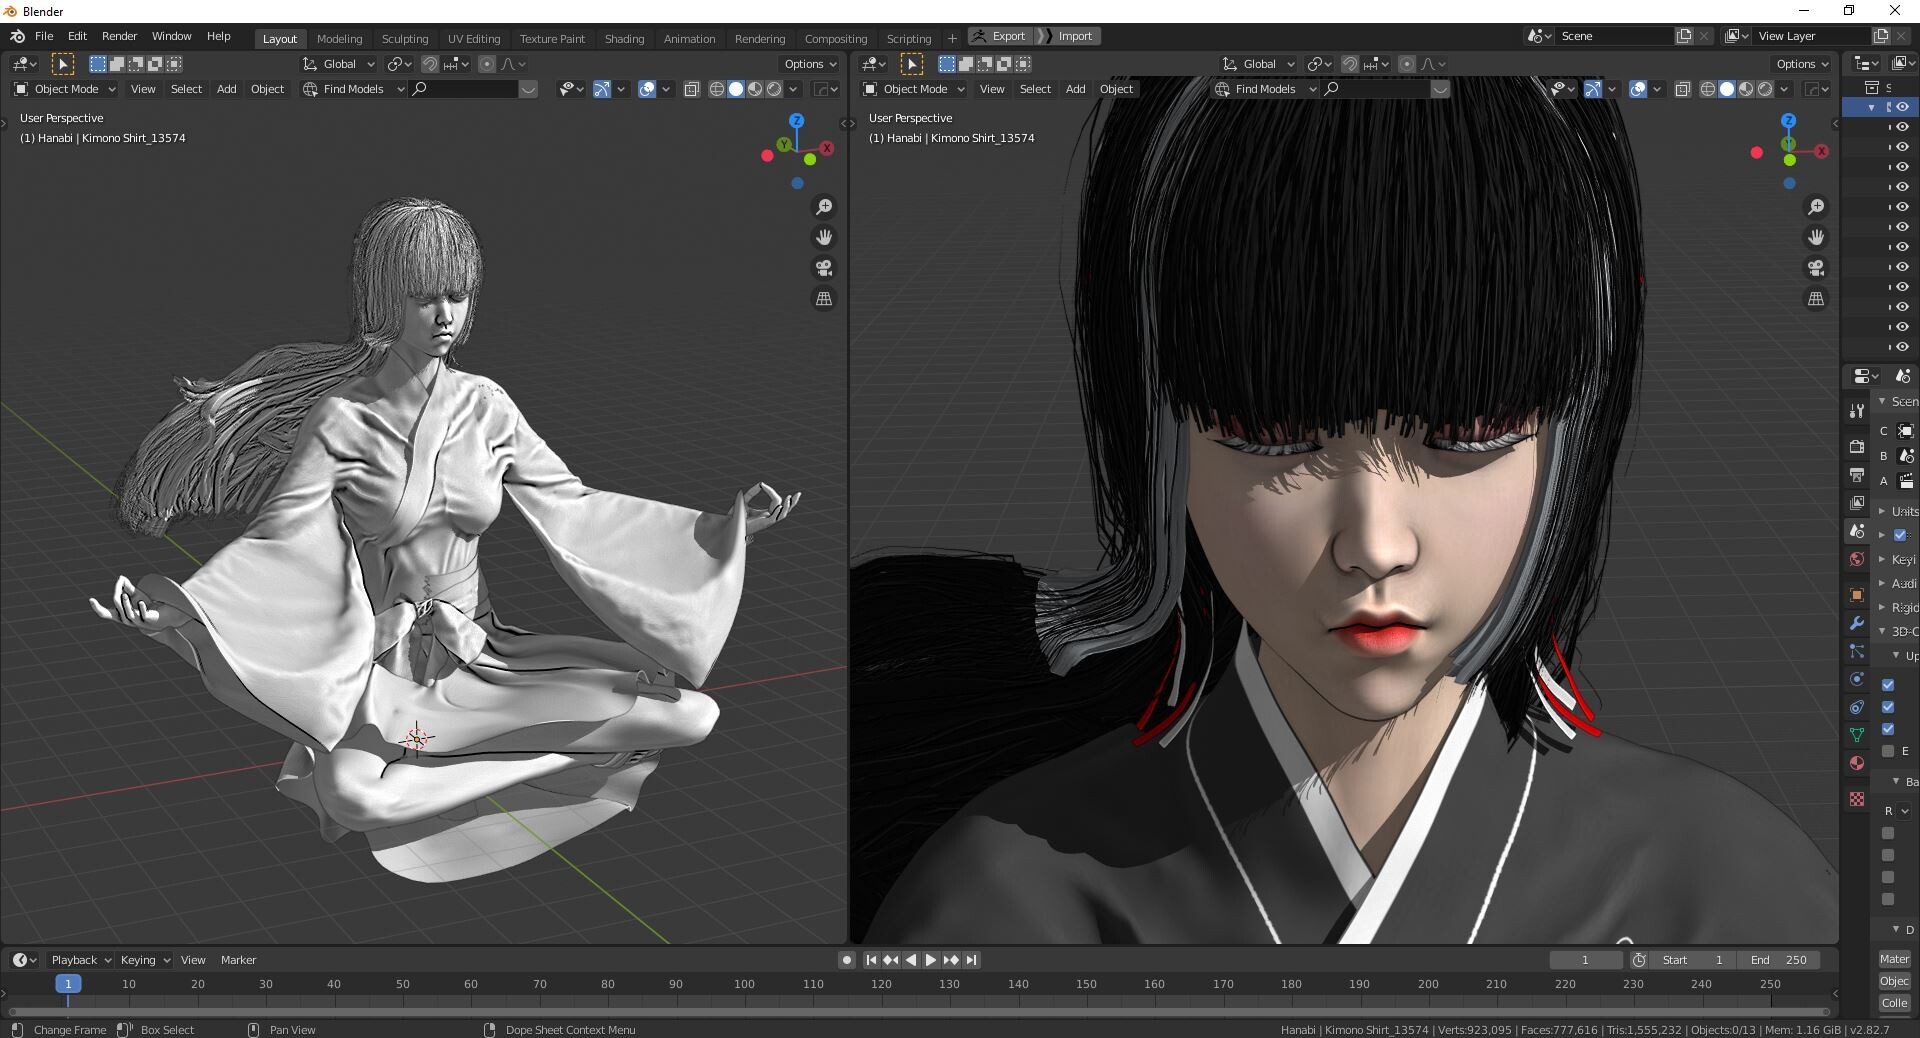Open timeline editor type dropdown
This screenshot has width=1920, height=1038.
tap(25, 960)
